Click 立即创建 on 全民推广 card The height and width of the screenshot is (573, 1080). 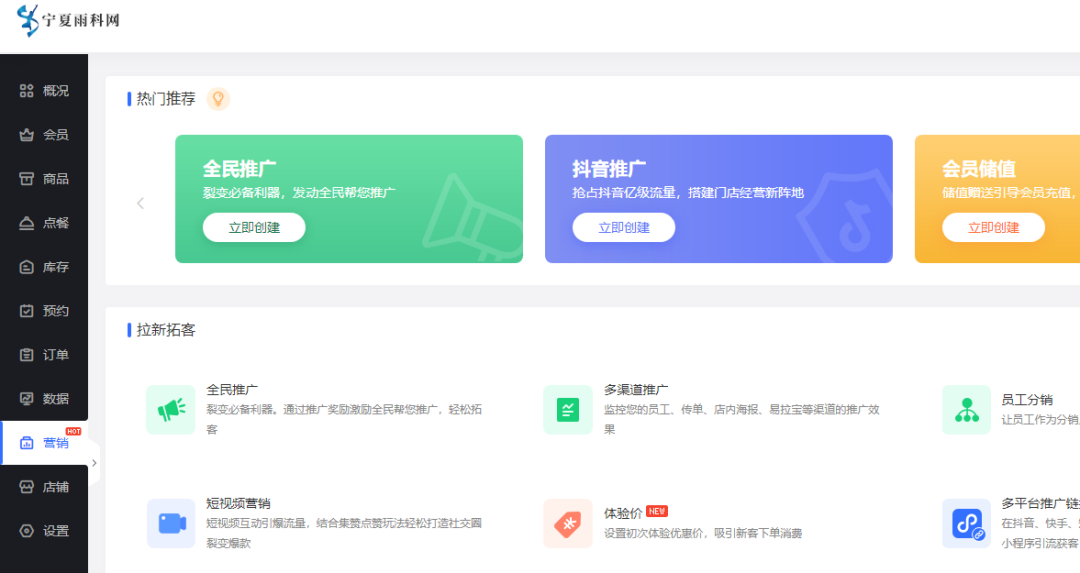[x=254, y=227]
